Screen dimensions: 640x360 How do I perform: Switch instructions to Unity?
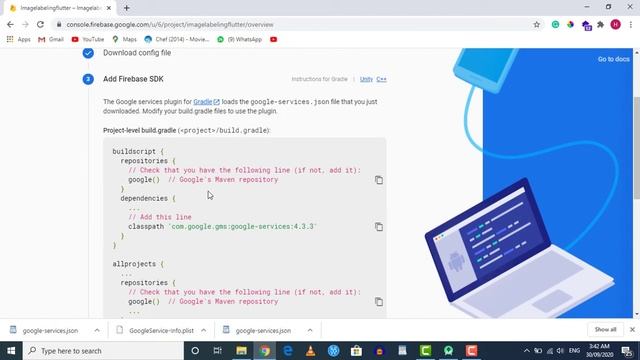coord(366,79)
